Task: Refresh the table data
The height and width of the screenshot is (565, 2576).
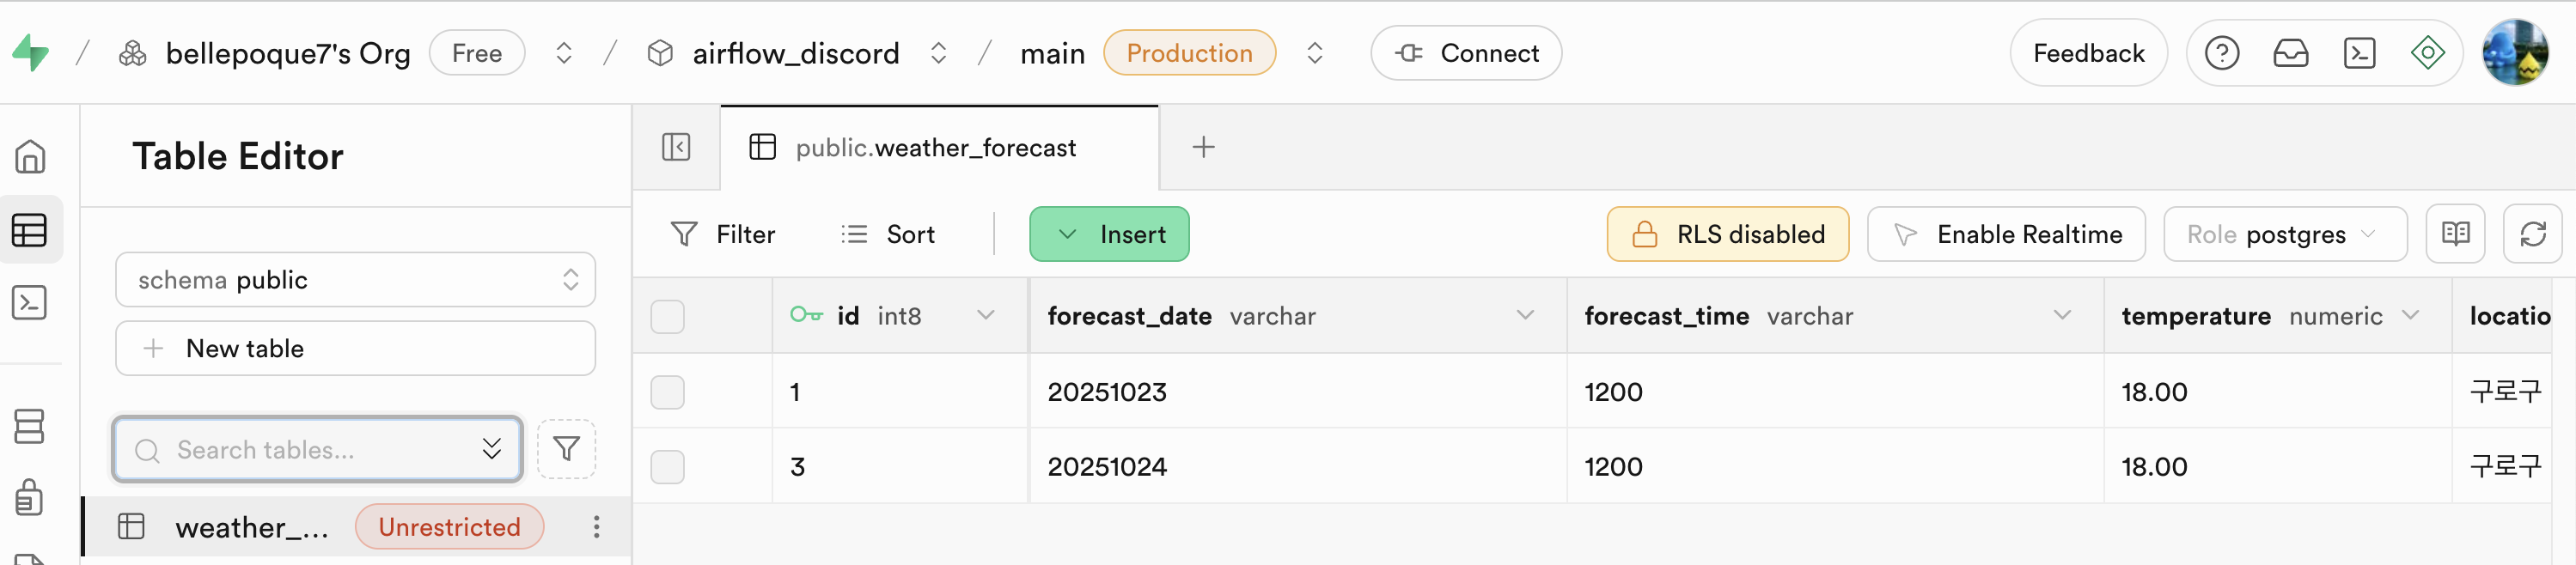Action: tap(2532, 234)
